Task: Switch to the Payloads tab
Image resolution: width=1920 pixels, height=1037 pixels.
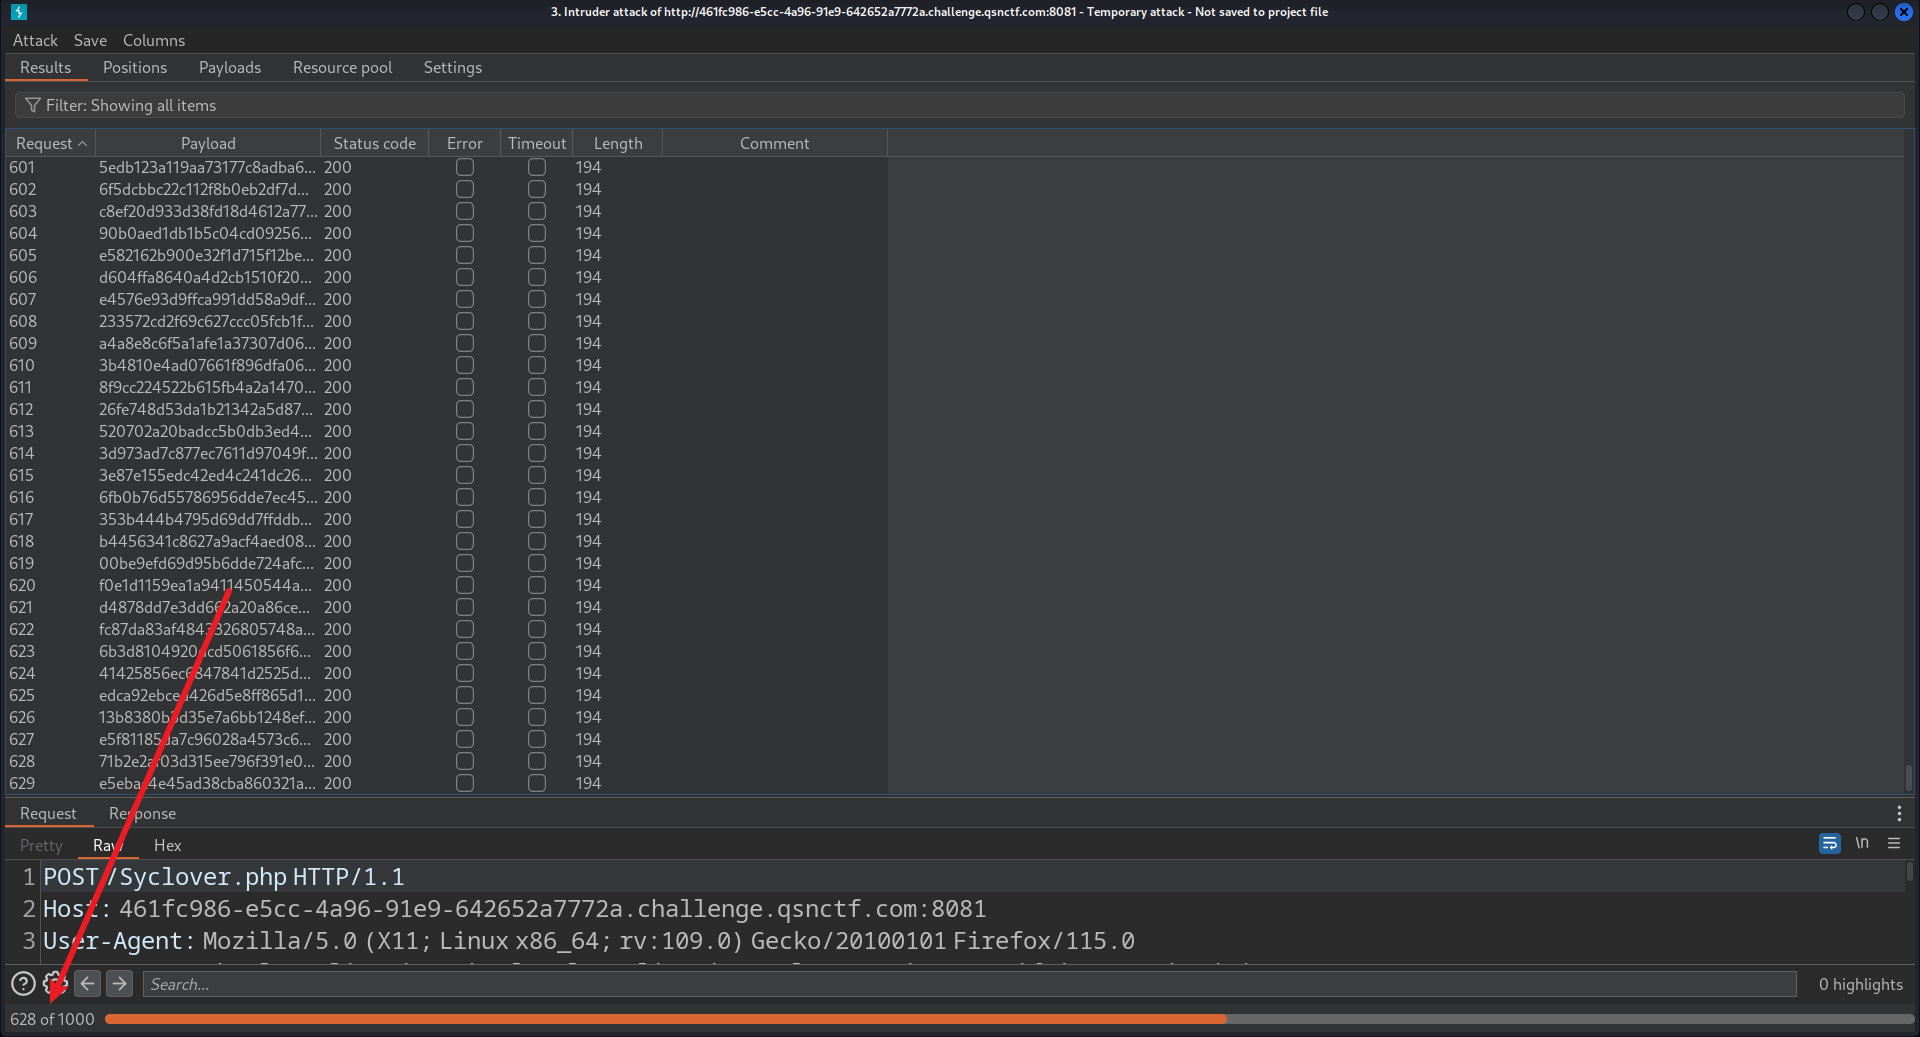Action: (x=230, y=68)
